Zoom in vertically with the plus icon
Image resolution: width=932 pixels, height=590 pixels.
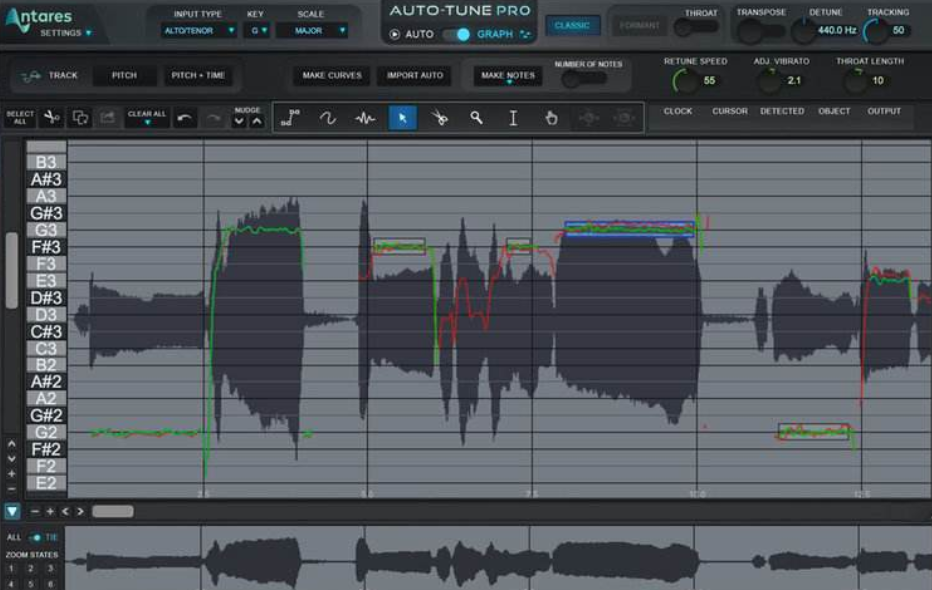tap(11, 474)
